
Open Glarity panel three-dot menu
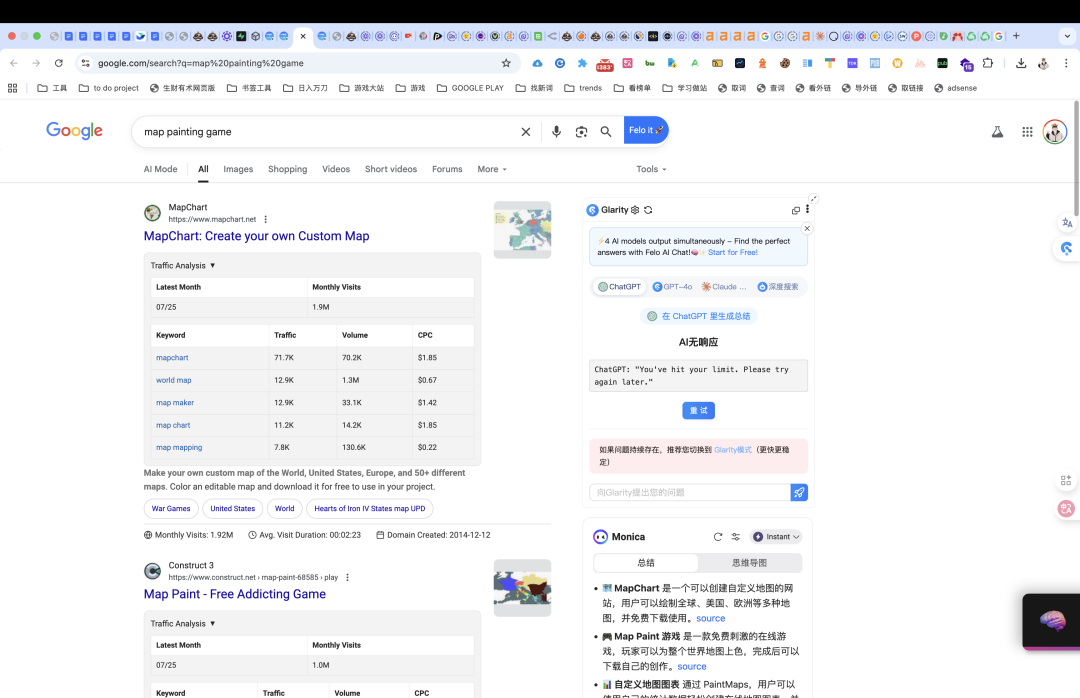click(807, 209)
